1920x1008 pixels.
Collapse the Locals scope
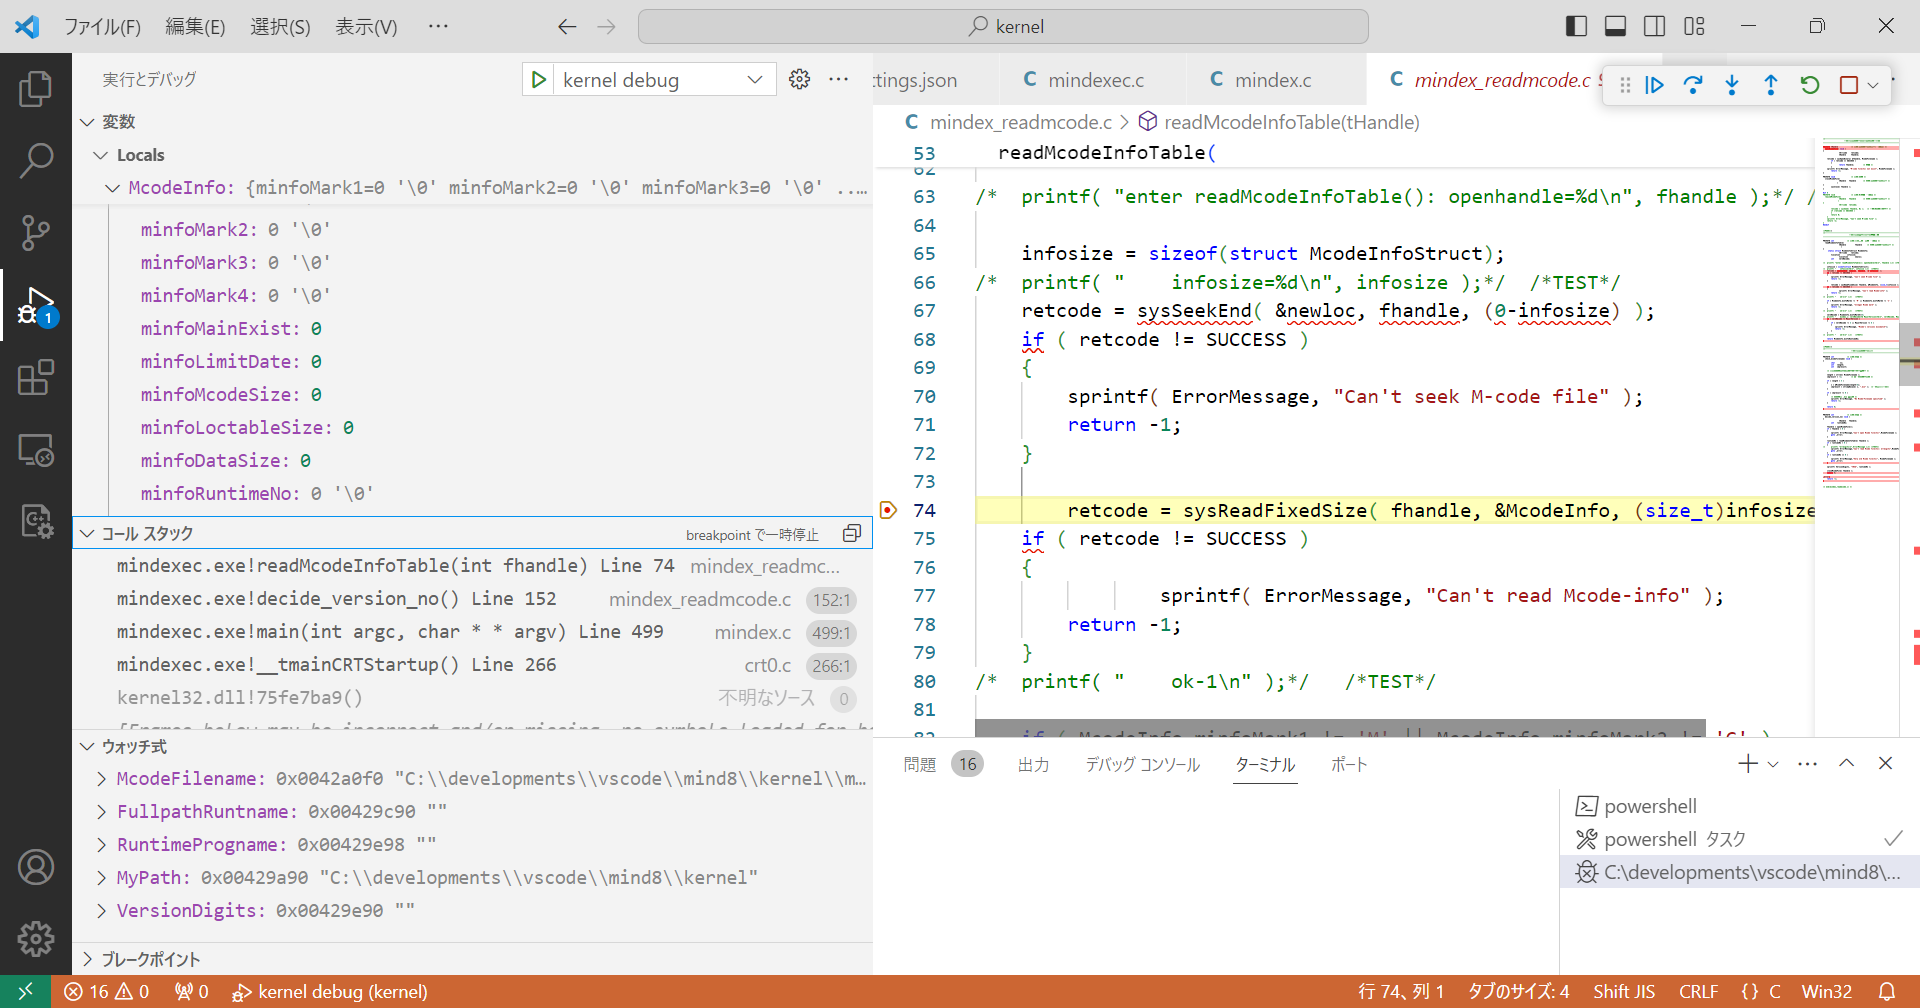click(x=100, y=155)
